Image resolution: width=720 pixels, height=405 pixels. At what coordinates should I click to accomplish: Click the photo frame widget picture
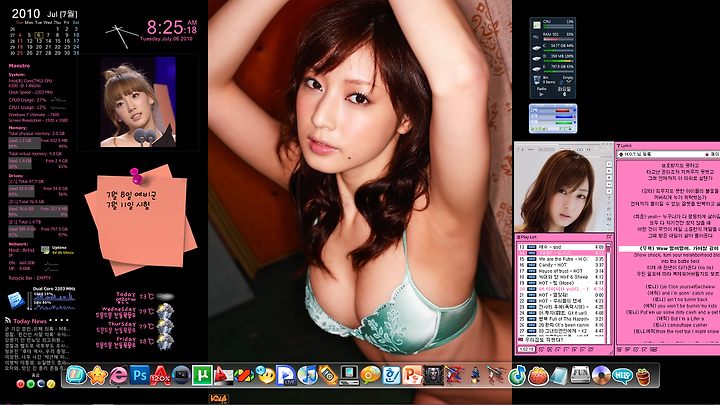[138, 102]
